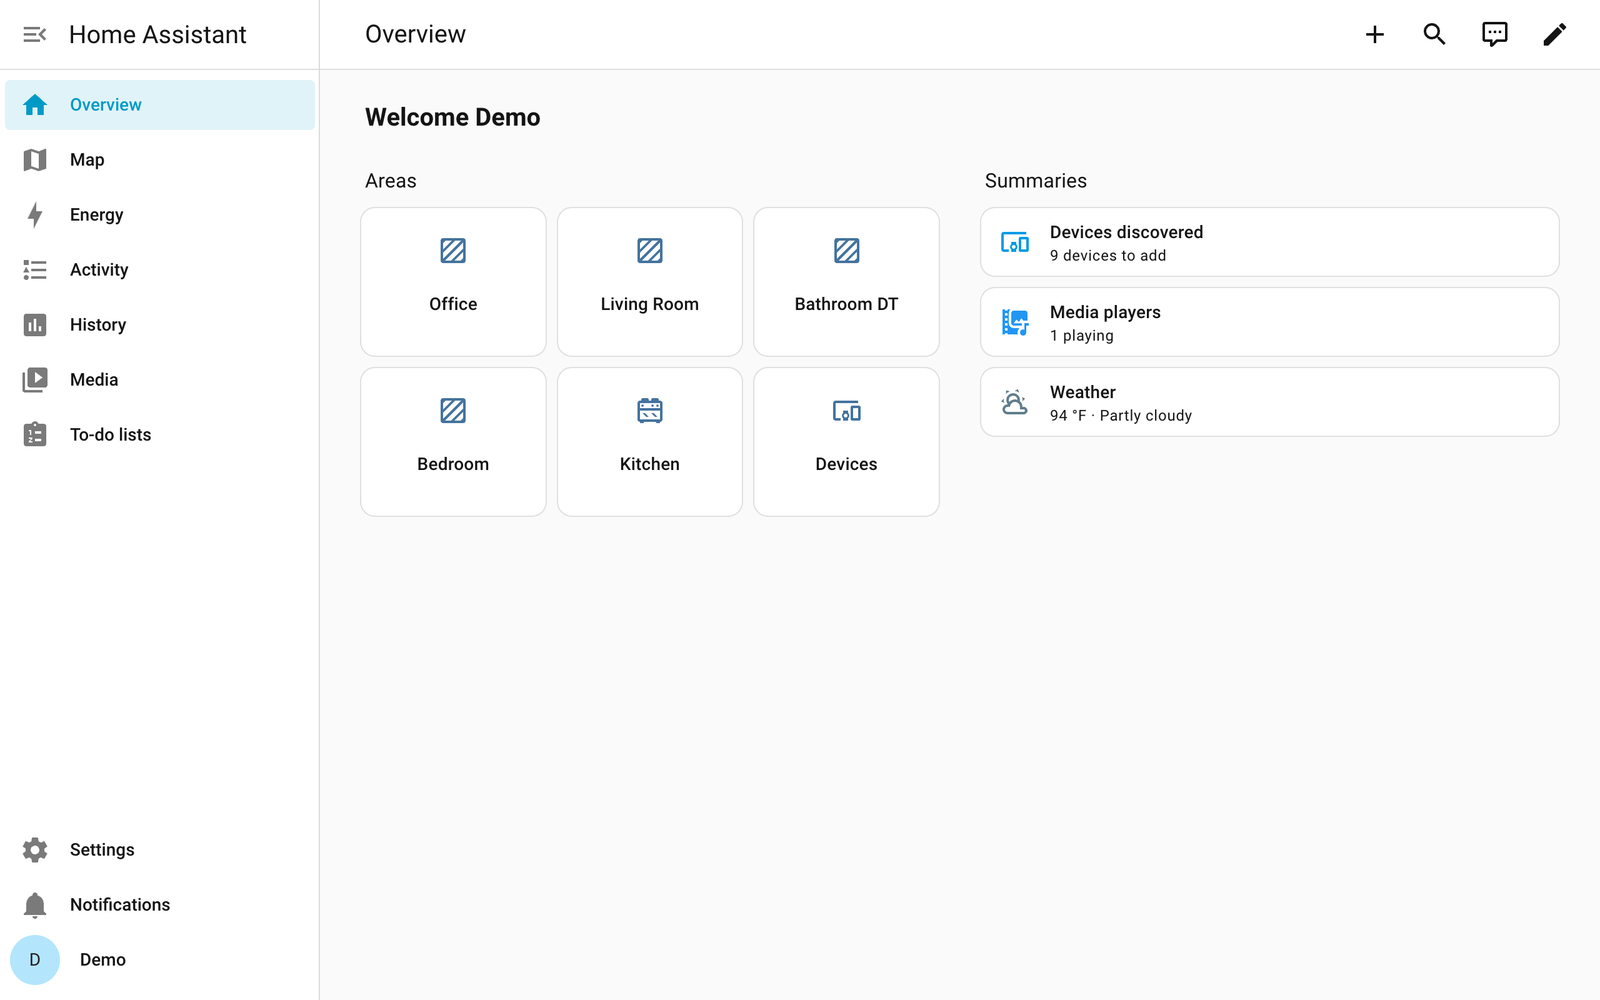Click the To-do lists clipboard icon

[x=35, y=434]
